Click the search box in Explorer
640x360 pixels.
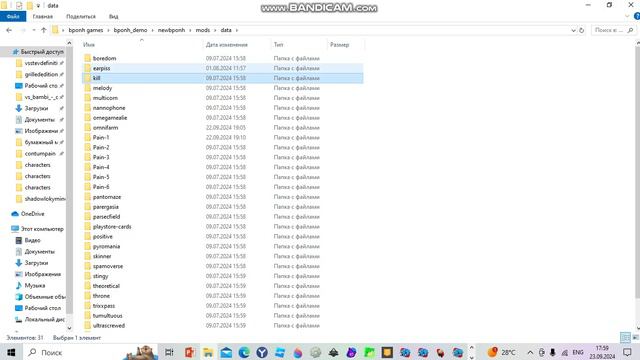tap(613, 30)
